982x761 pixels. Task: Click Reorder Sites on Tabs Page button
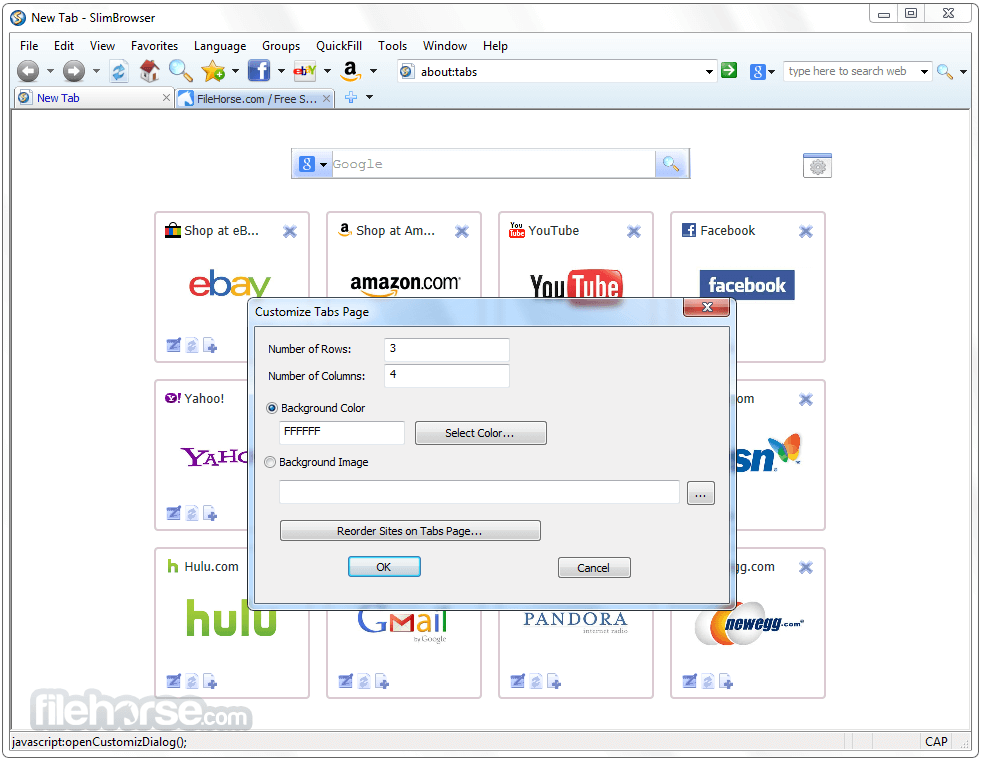point(410,531)
